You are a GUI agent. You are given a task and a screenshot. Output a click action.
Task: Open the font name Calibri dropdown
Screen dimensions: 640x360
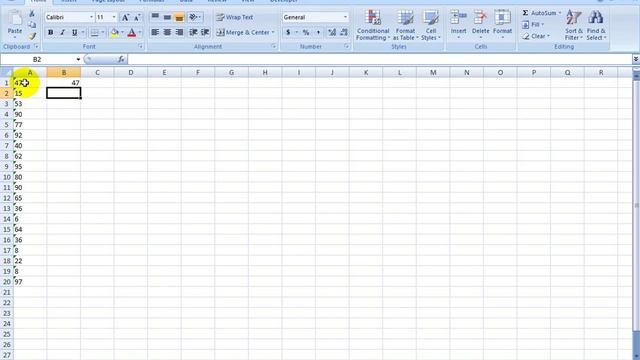(91, 17)
